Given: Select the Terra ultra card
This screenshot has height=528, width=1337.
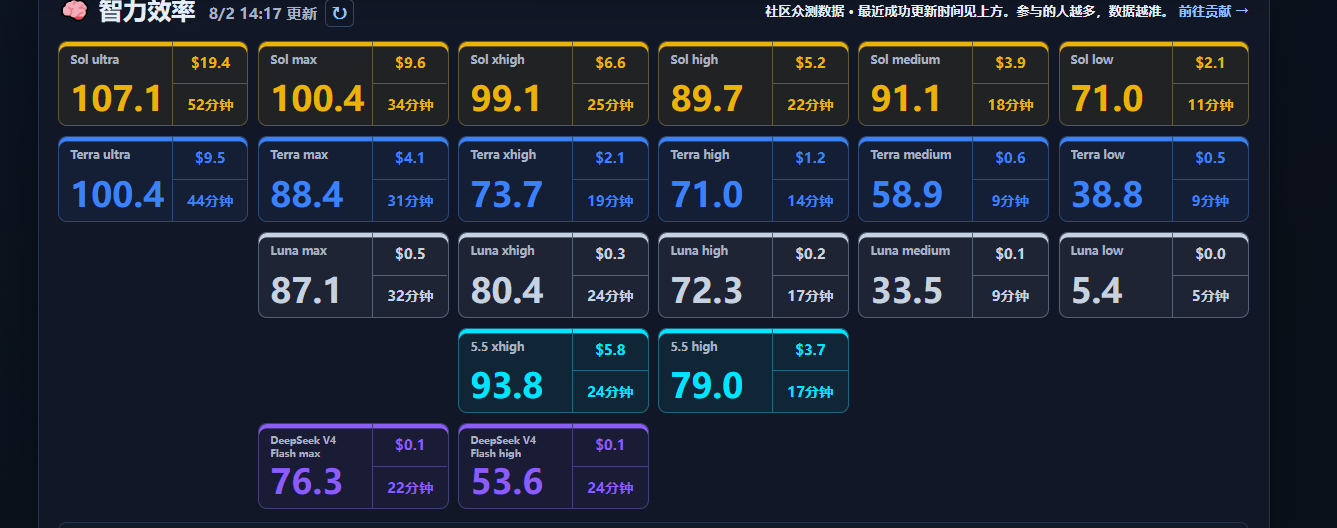Looking at the screenshot, I should point(153,179).
